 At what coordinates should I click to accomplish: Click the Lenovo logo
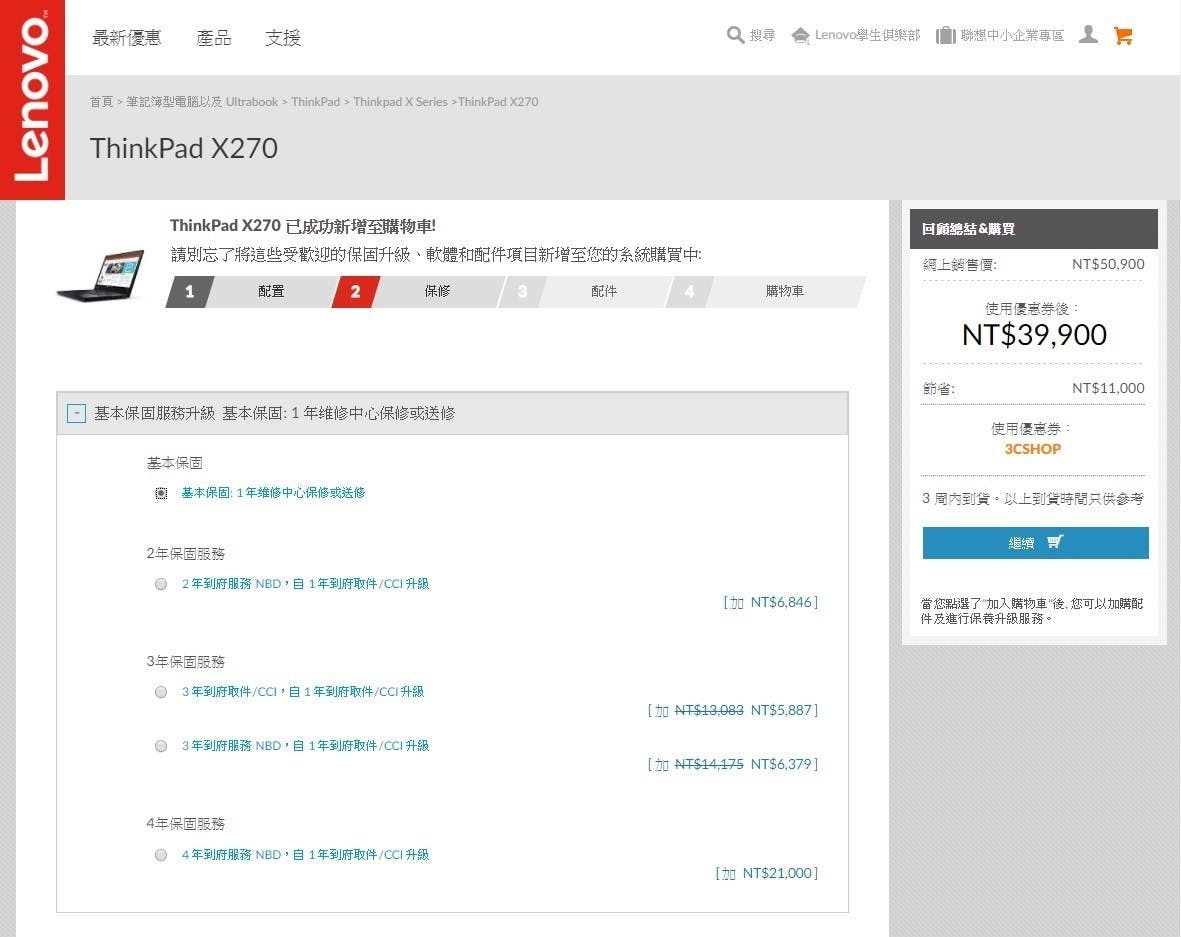pos(32,99)
